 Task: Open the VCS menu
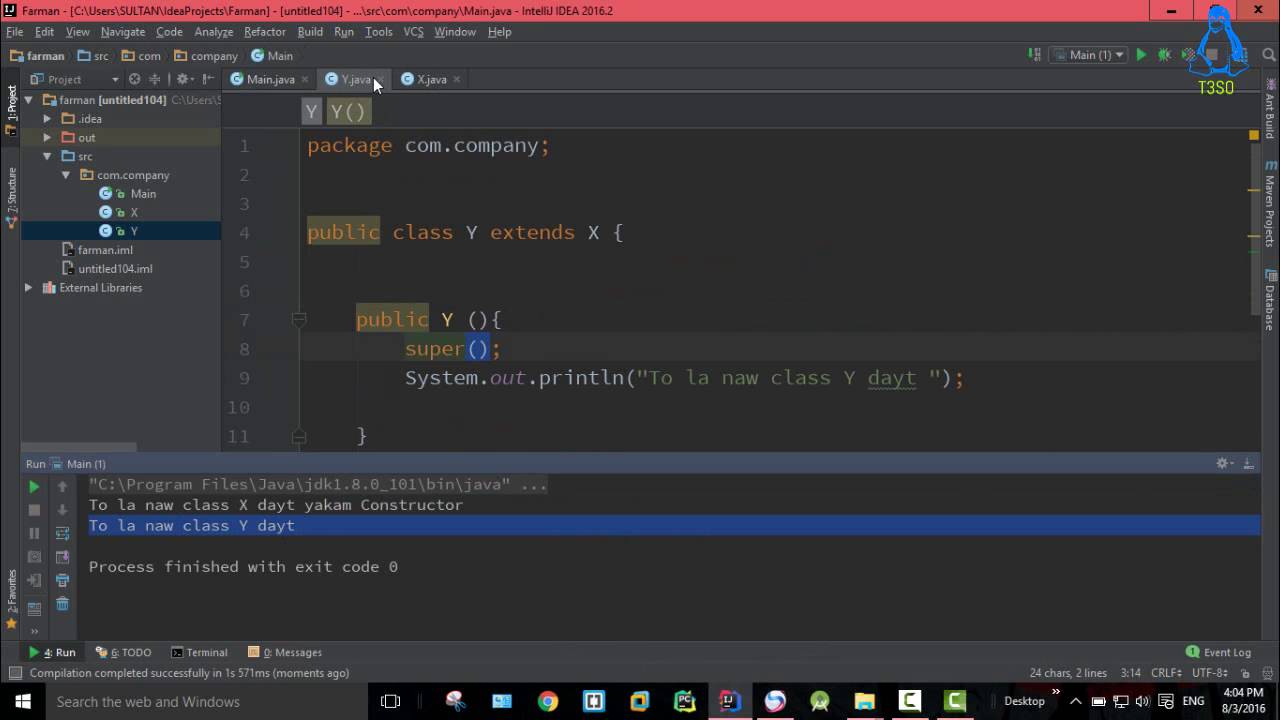(413, 32)
